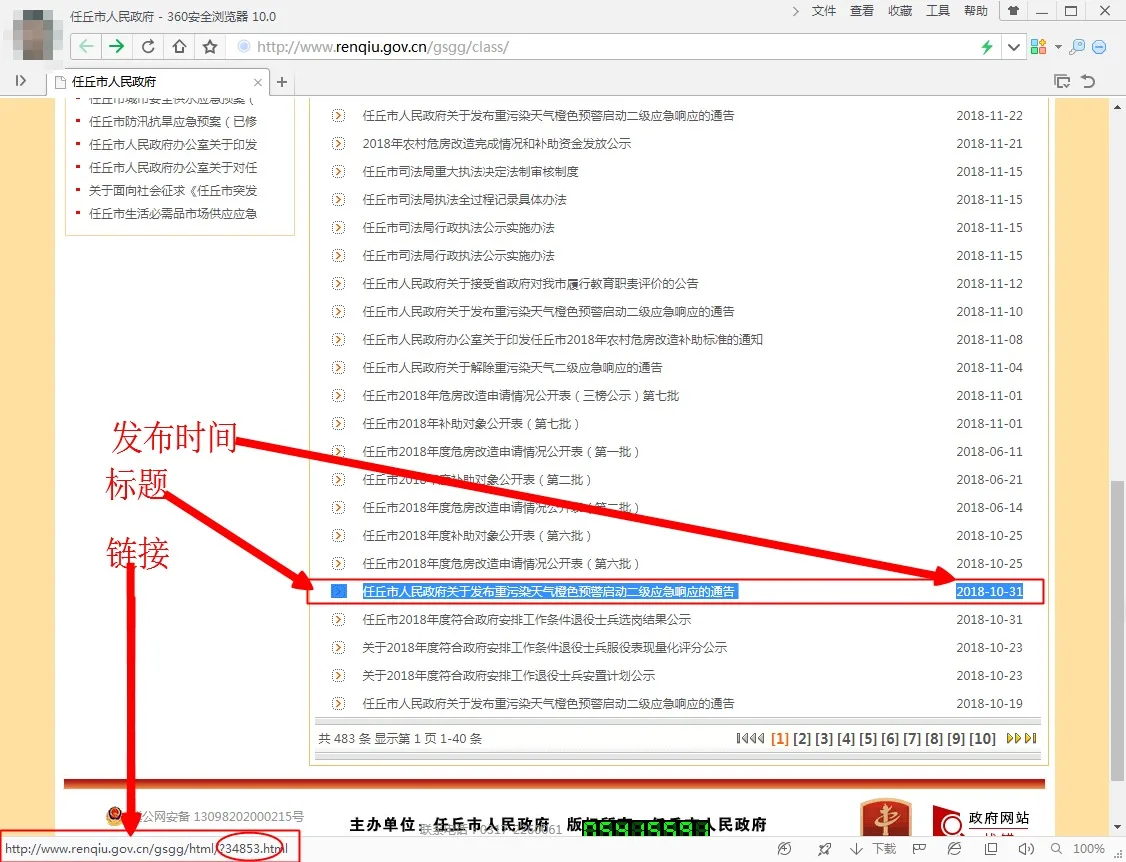Open 任丘市司法局执法全过程记录具体办法 link
1126x862 pixels.
pyautogui.click(x=464, y=200)
